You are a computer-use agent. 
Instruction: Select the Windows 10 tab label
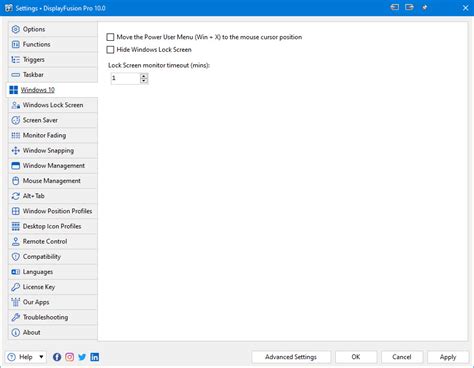(38, 90)
